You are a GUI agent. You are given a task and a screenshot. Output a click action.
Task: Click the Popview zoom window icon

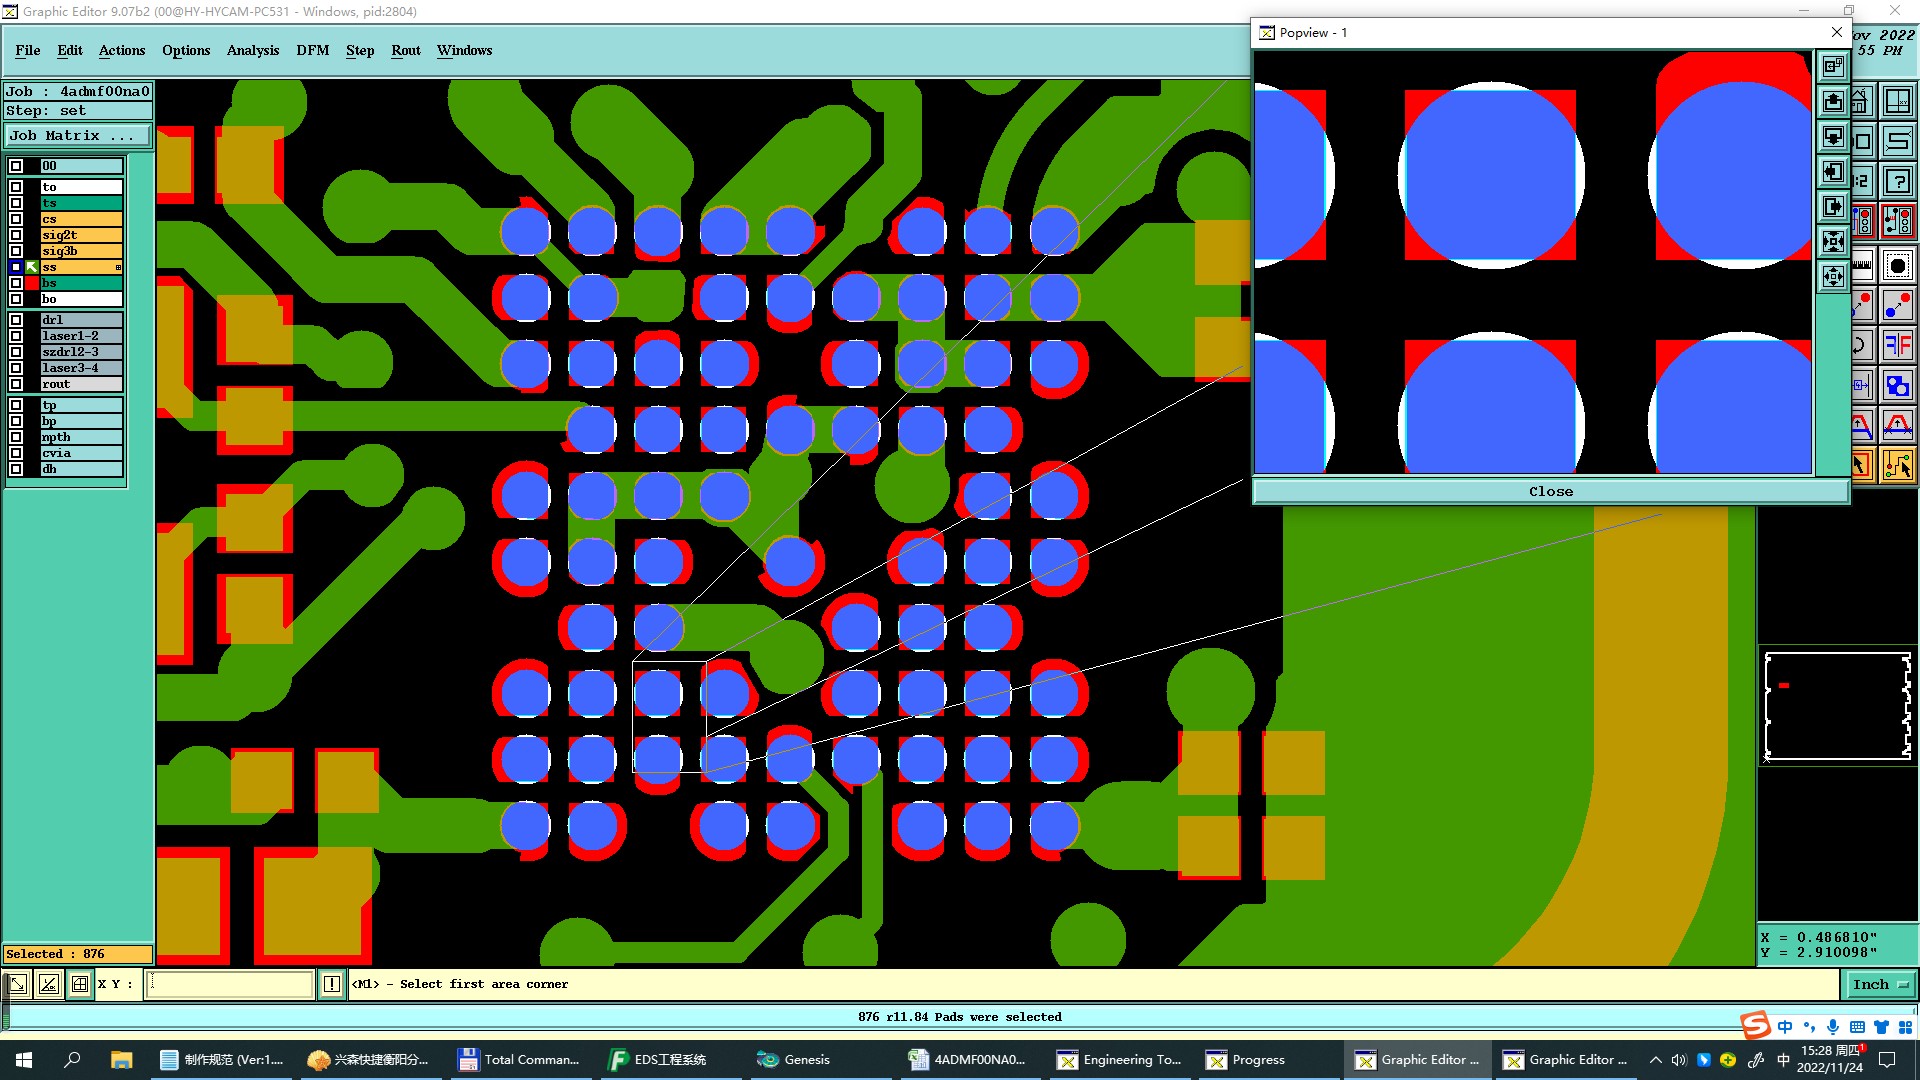pyautogui.click(x=1833, y=67)
